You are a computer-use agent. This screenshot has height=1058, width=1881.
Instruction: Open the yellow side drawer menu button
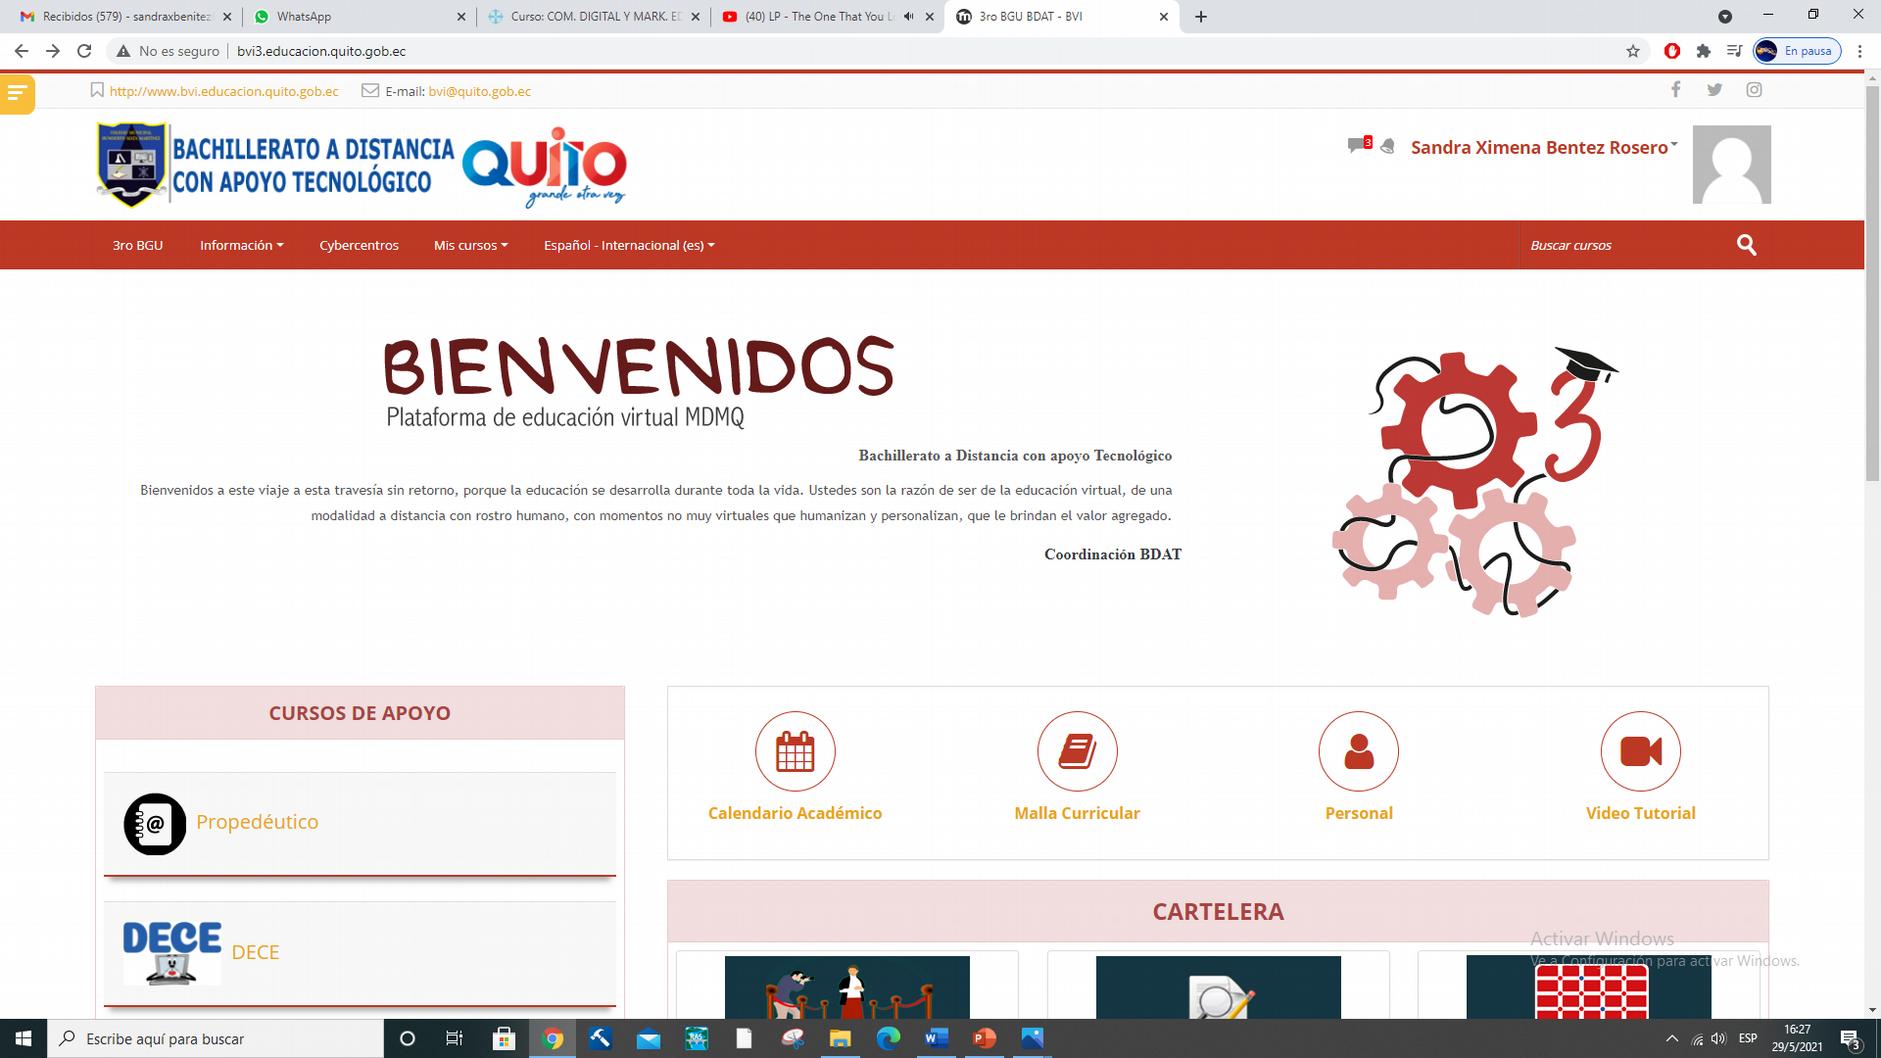coord(17,94)
